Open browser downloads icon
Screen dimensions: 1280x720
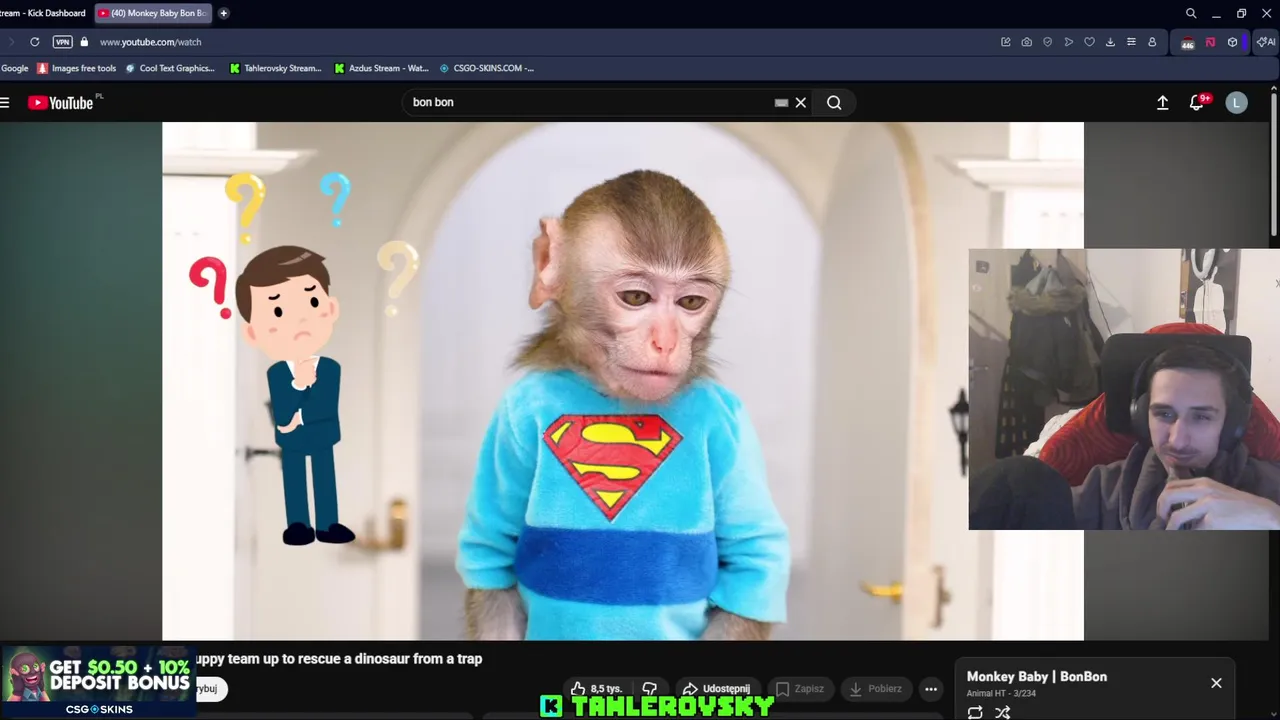point(1110,42)
